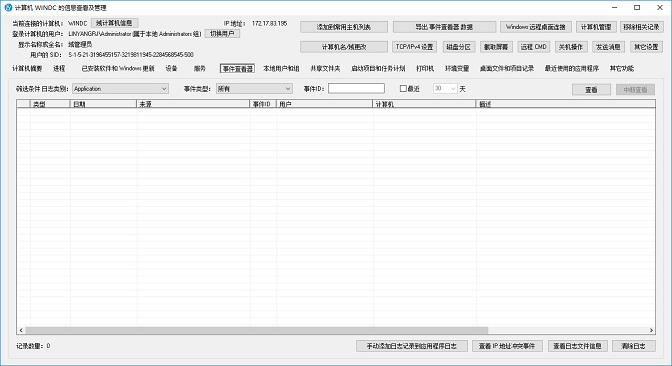Click the 清除日志 button

(634, 346)
